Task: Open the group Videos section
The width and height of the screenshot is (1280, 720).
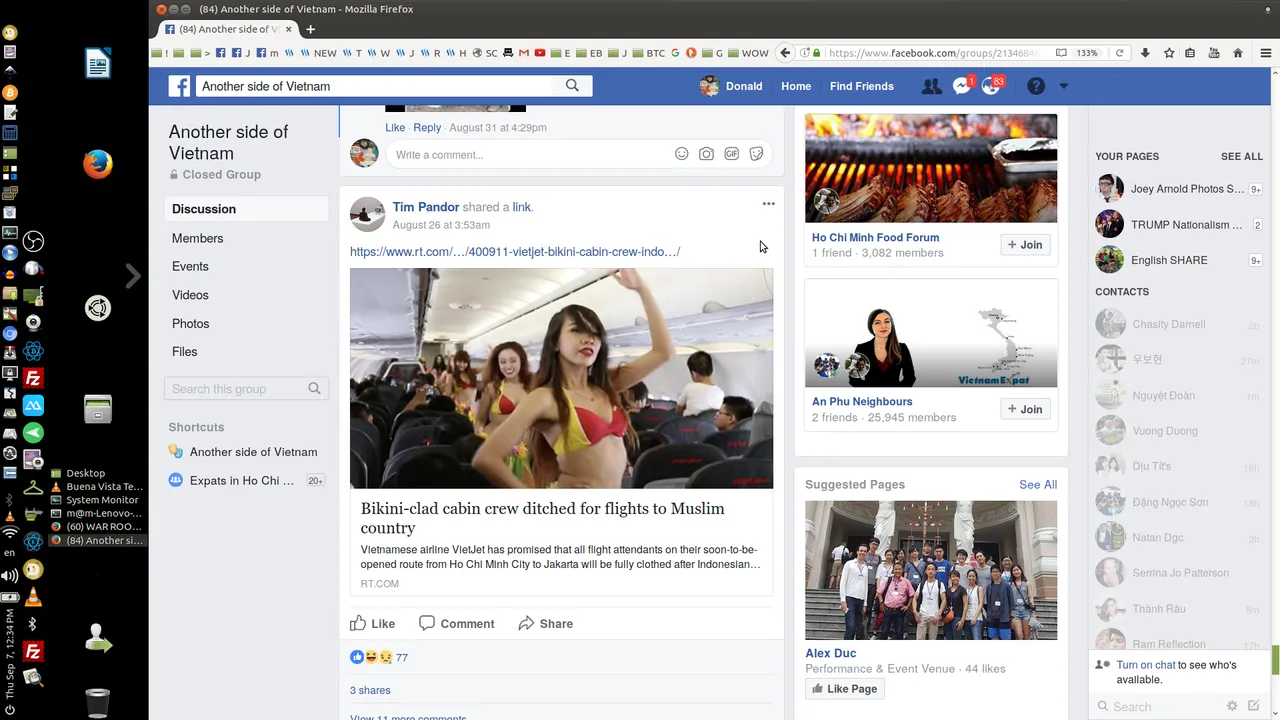Action: point(190,295)
